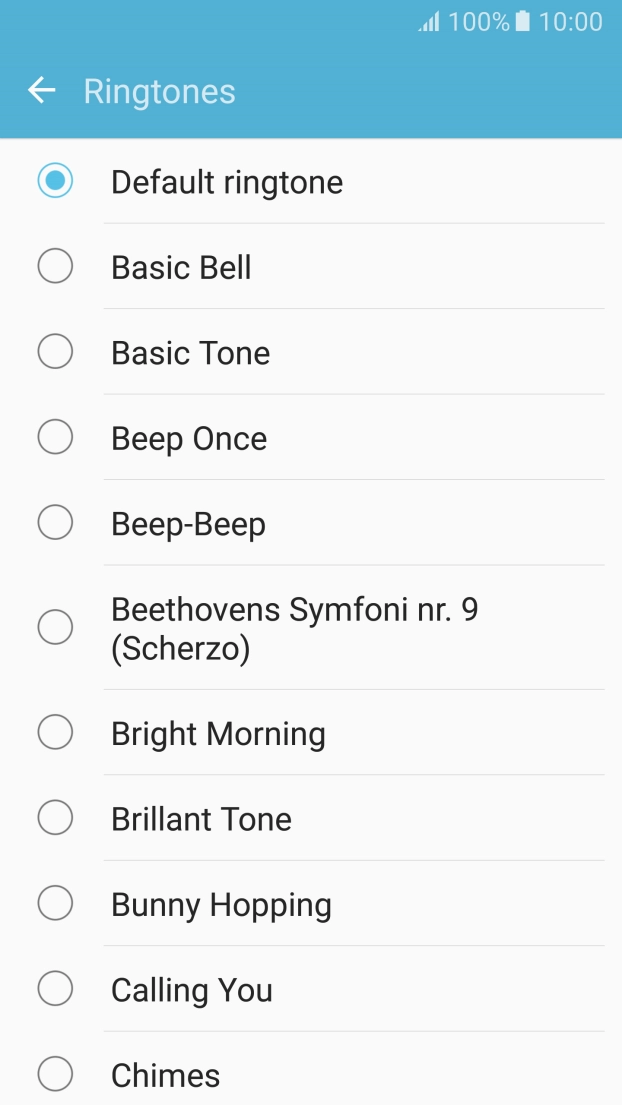The height and width of the screenshot is (1105, 622).
Task: Select the Calling You ringtone
Action: (x=55, y=988)
